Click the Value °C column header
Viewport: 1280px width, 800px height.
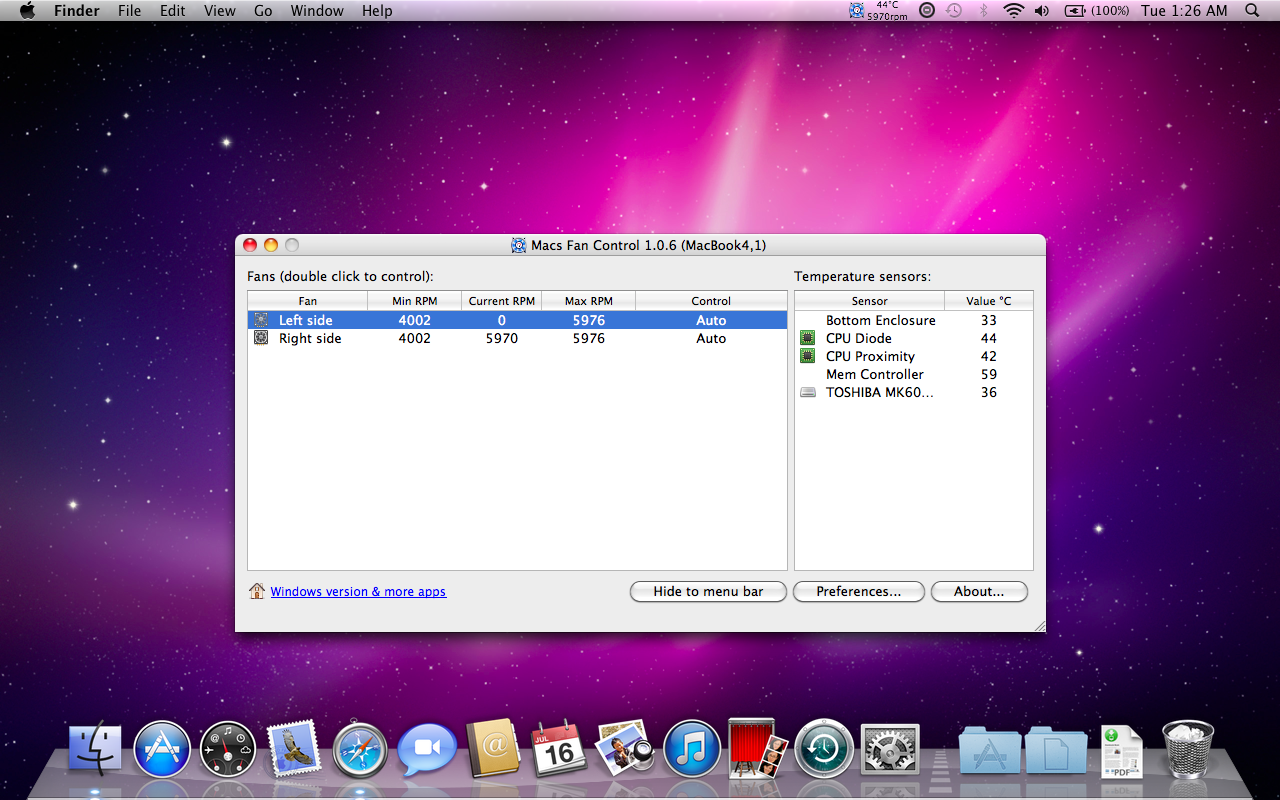989,300
